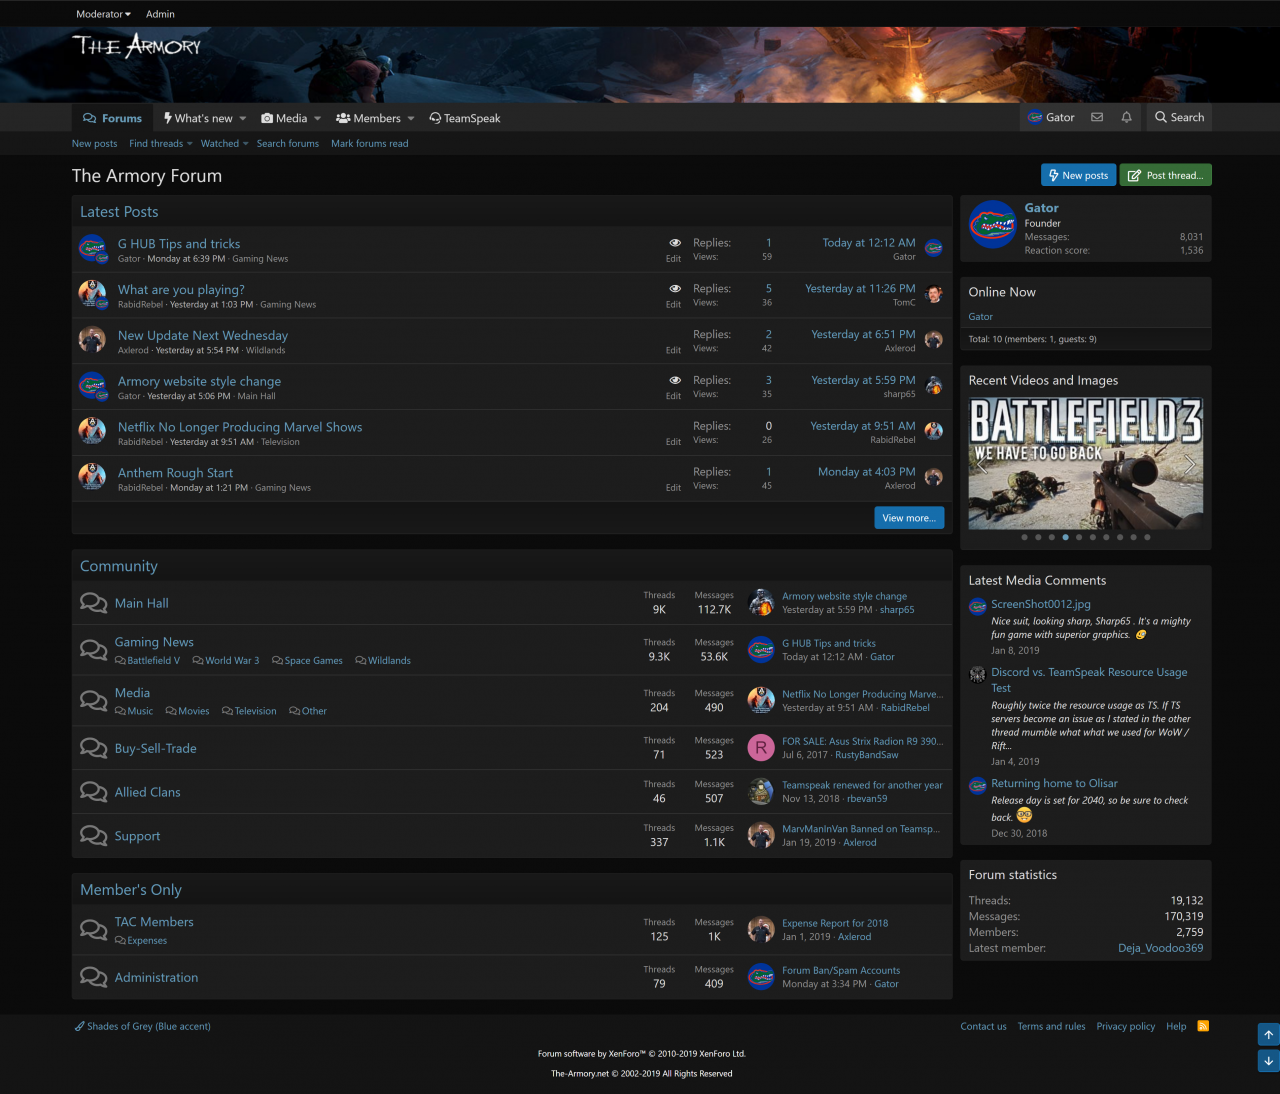Click Gator's avatar in the sidebar profile
1280x1094 pixels.
click(x=992, y=224)
